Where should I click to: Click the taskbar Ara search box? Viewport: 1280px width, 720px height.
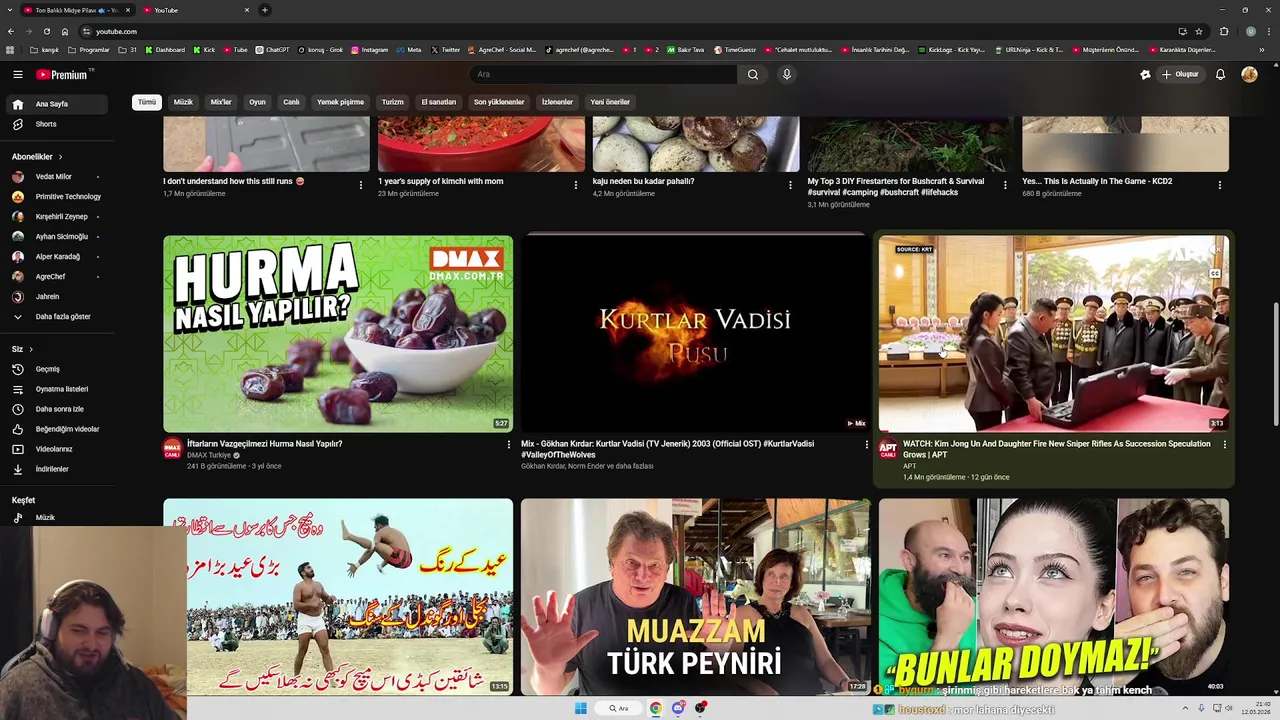[620, 708]
